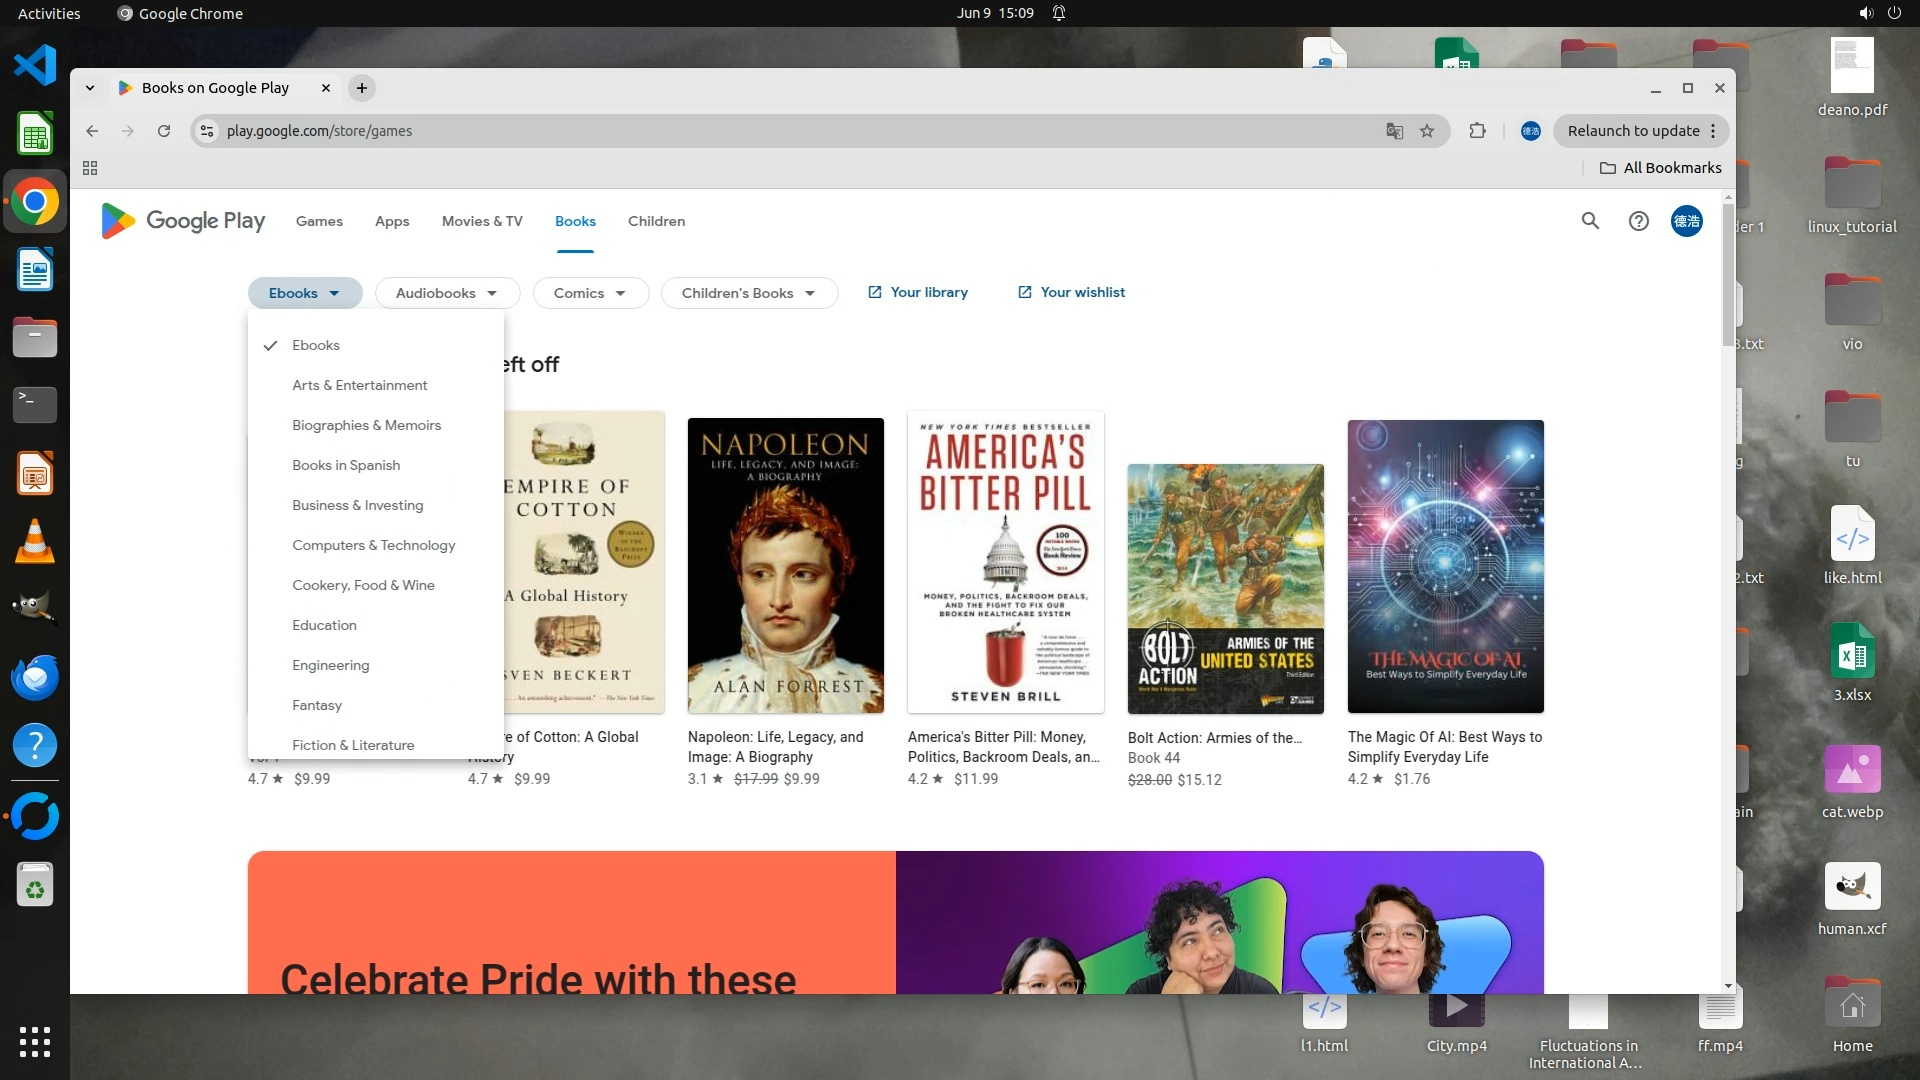Open the Napoleon biography book cover
1920x1080 pixels.
[x=785, y=565]
